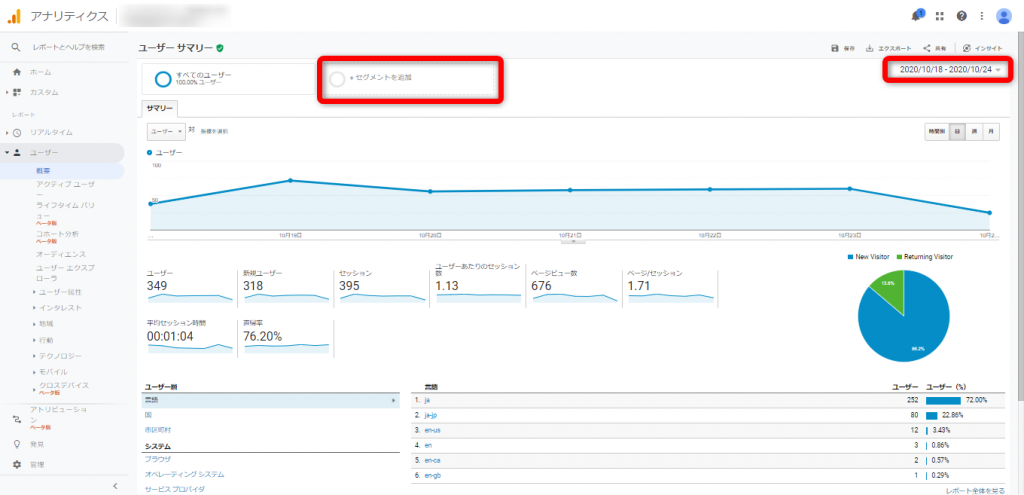This screenshot has width=1024, height=495.
Task: Click the すべてのユーザー segment circle
Action: 163,79
